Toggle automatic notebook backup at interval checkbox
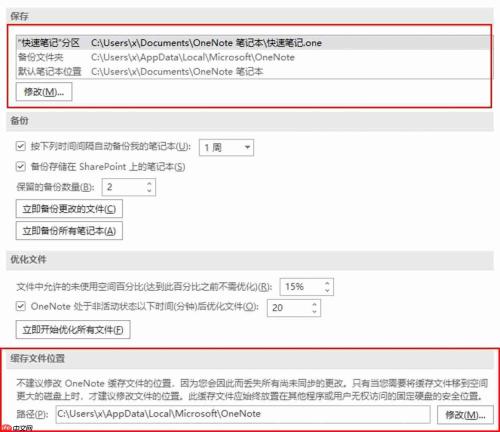The height and width of the screenshot is (432, 500). [21, 146]
